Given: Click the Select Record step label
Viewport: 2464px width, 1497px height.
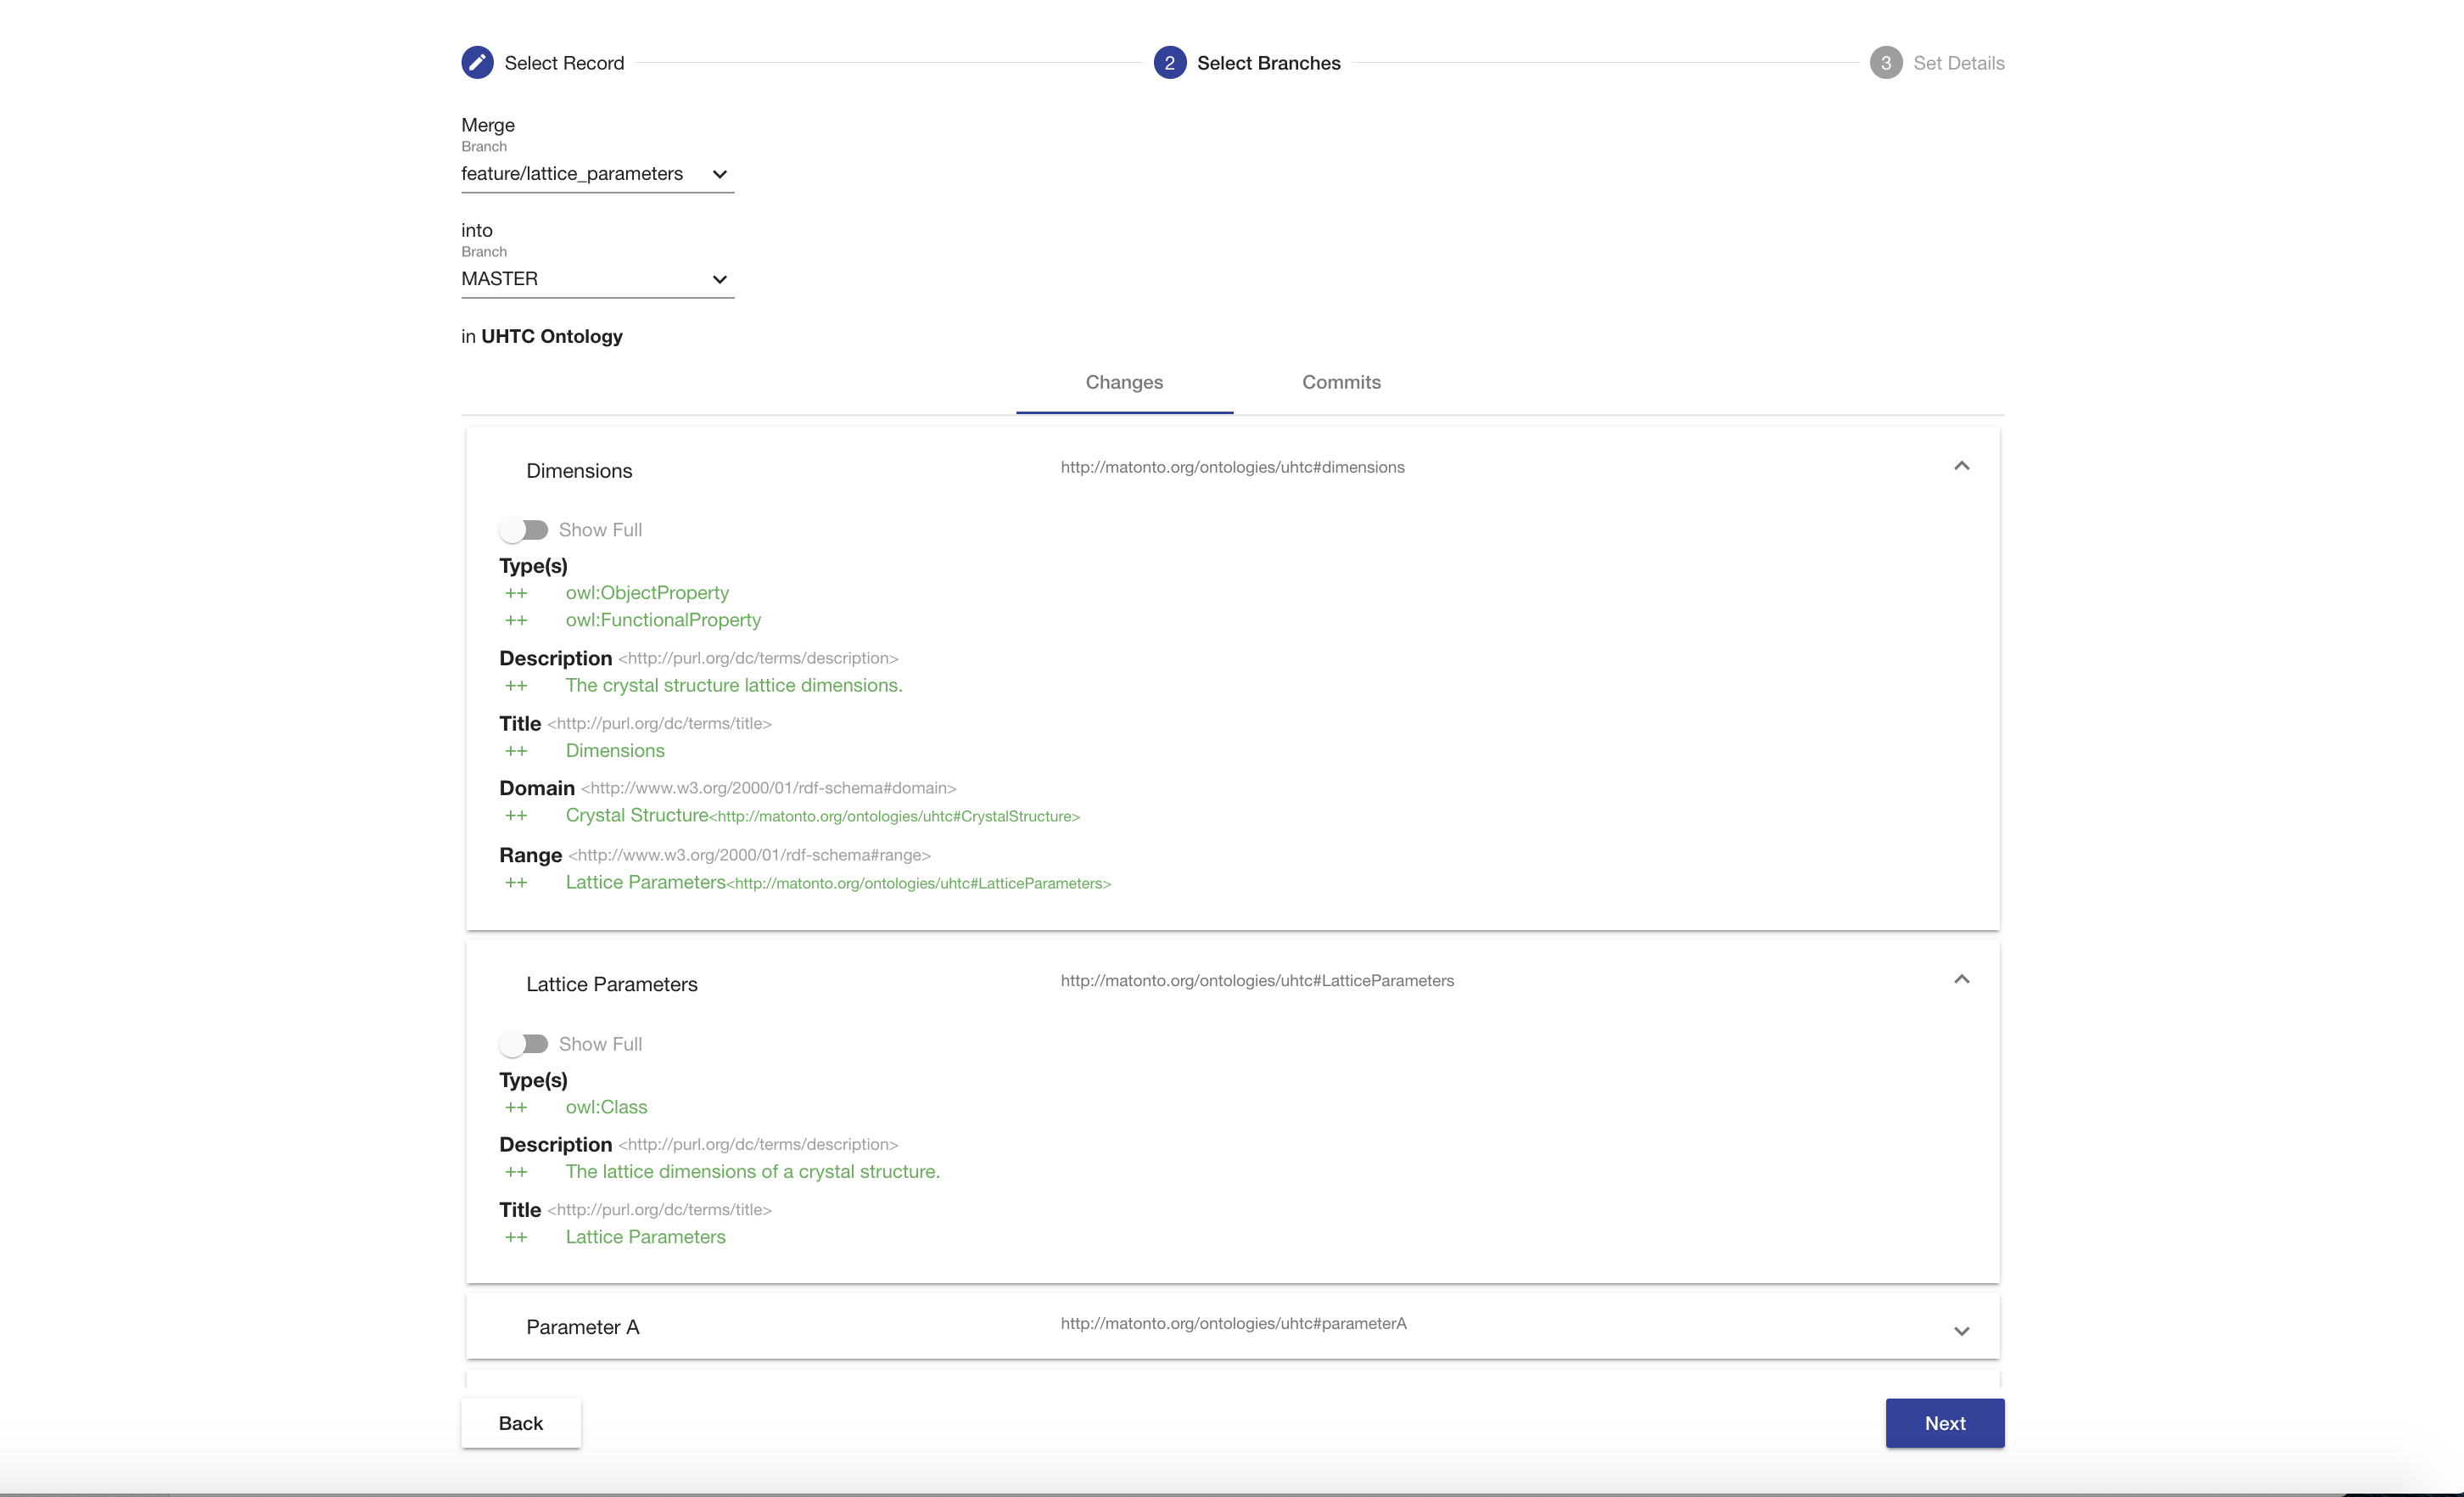Looking at the screenshot, I should point(564,63).
